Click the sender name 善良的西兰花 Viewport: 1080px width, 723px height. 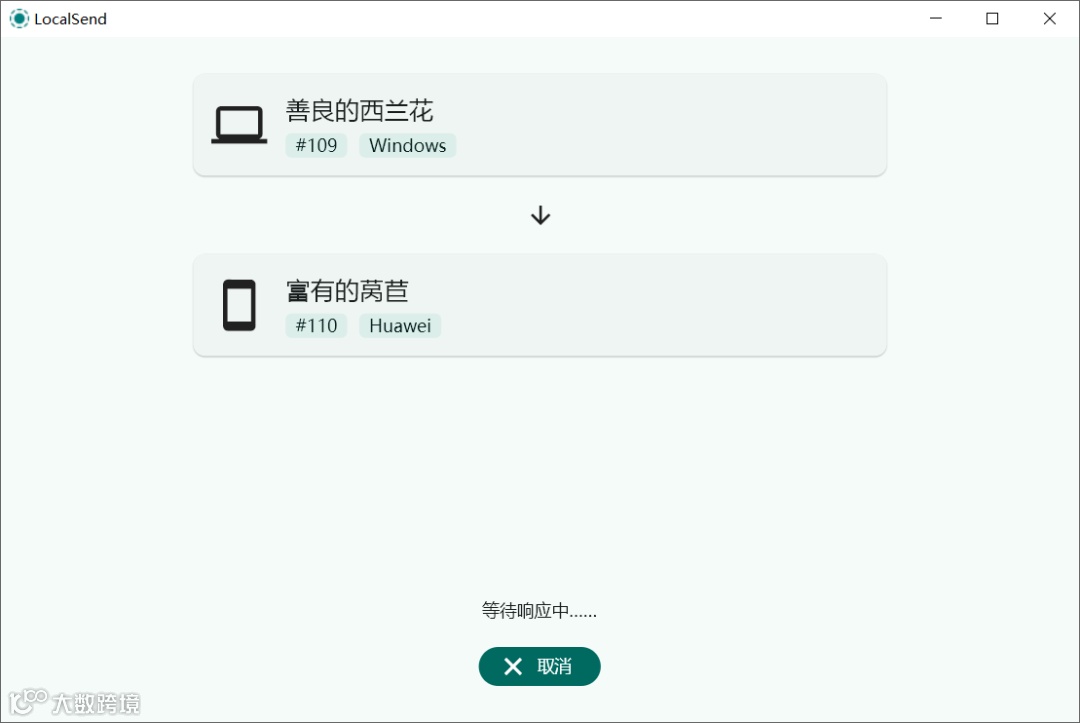point(360,111)
